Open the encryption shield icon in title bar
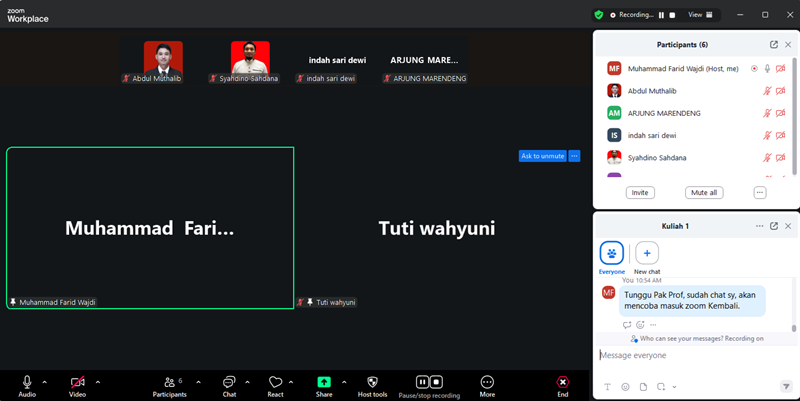 click(599, 15)
